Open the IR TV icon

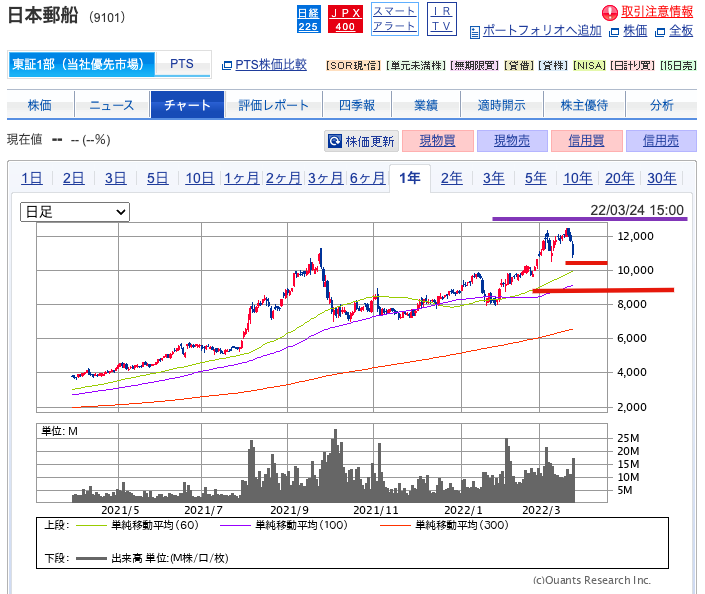click(442, 19)
